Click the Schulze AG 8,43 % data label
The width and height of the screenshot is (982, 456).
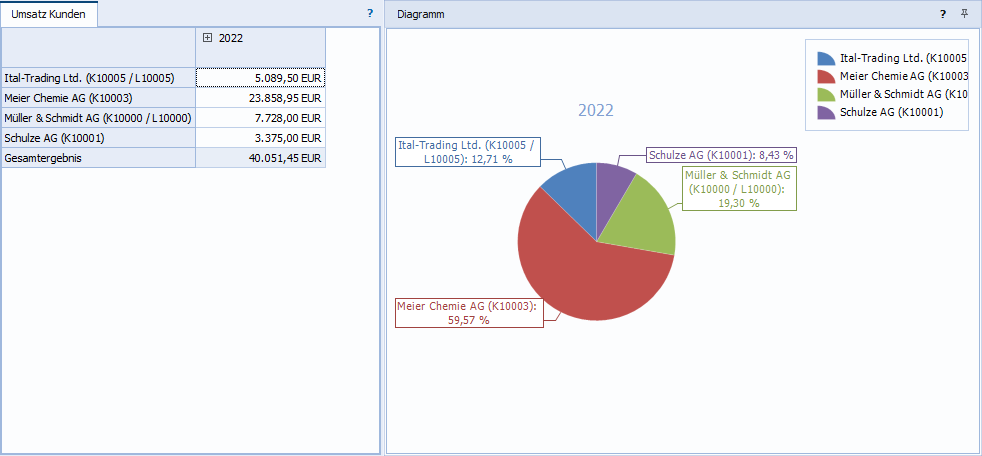pos(721,155)
